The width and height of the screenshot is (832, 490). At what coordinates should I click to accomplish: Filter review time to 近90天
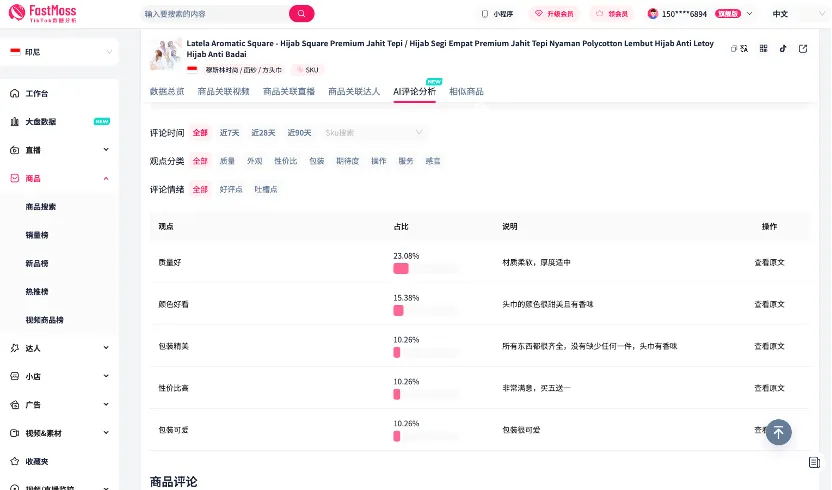tap(299, 133)
